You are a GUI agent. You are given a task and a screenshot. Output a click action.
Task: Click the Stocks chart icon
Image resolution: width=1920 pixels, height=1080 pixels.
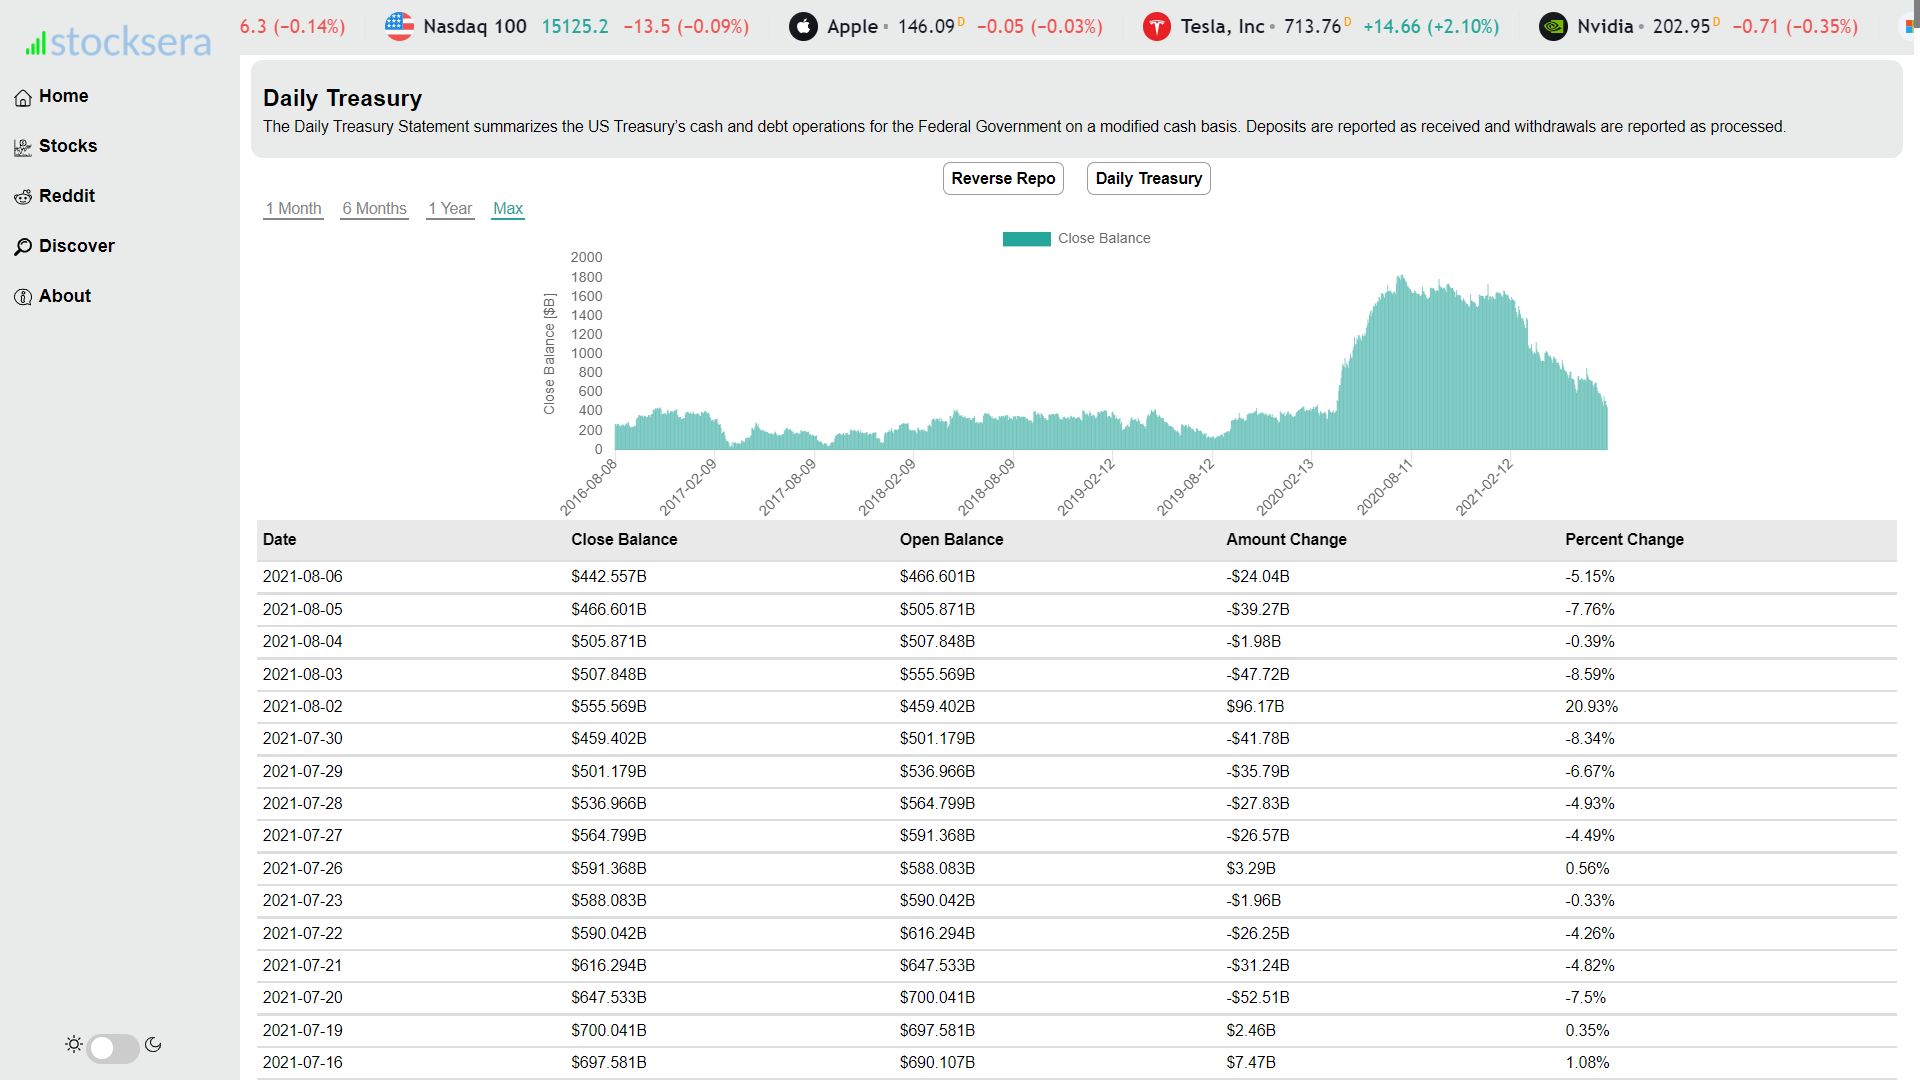click(23, 148)
